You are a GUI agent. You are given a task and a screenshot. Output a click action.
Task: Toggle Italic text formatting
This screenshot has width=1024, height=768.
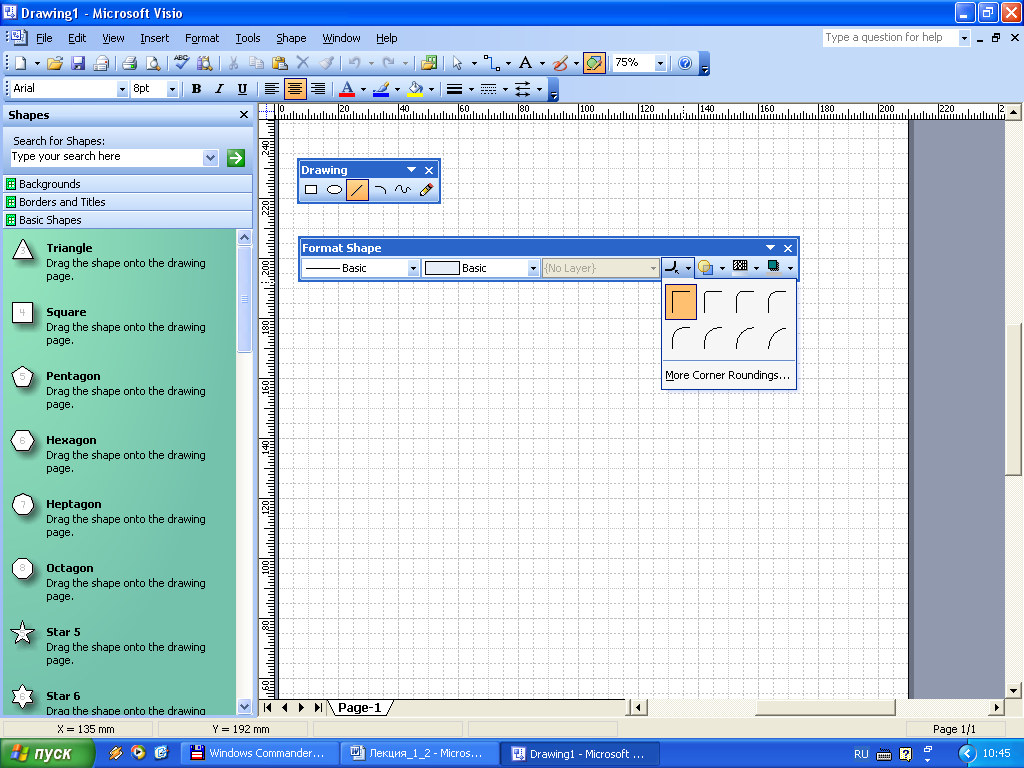pos(219,89)
